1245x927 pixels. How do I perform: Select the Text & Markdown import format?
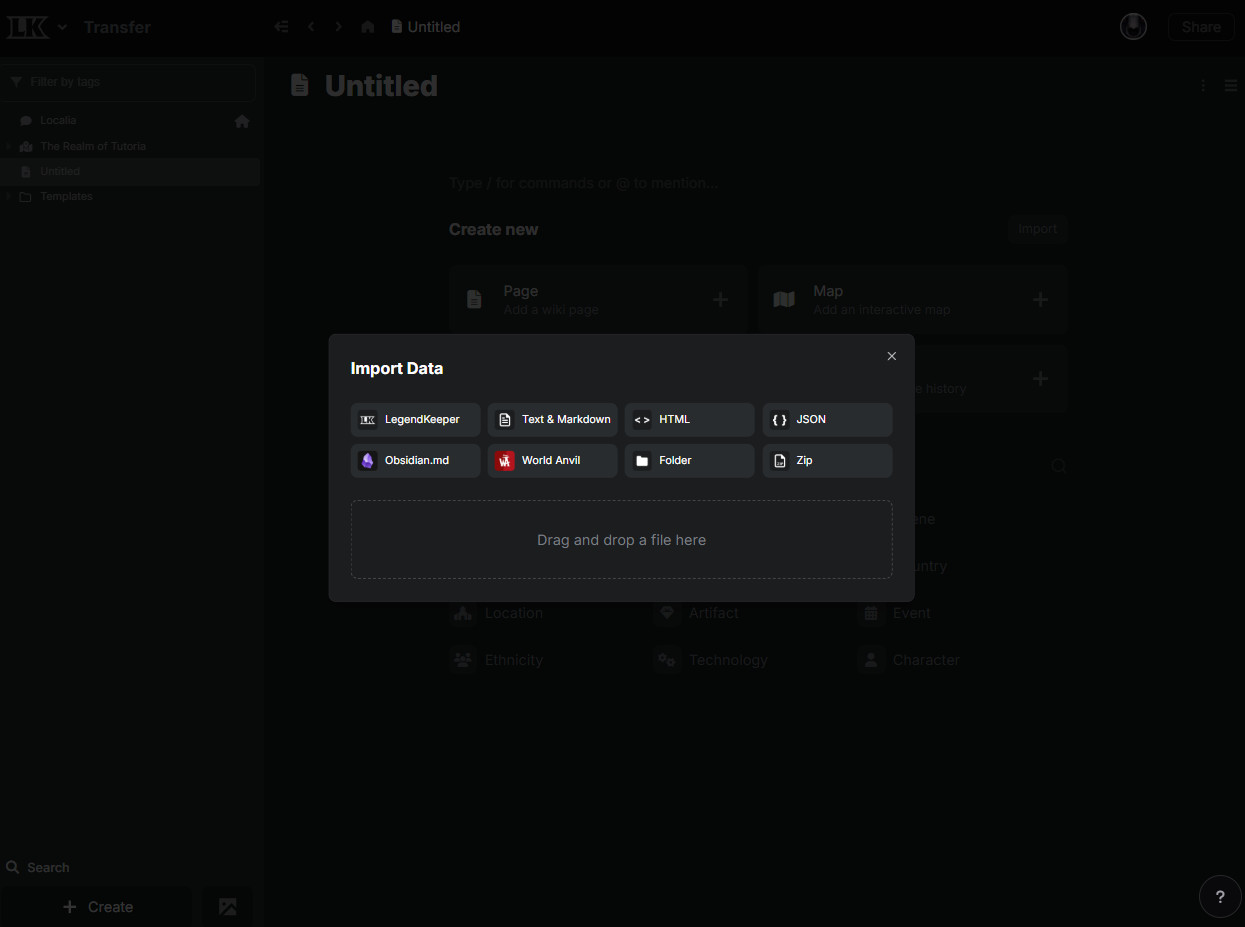[x=552, y=419]
